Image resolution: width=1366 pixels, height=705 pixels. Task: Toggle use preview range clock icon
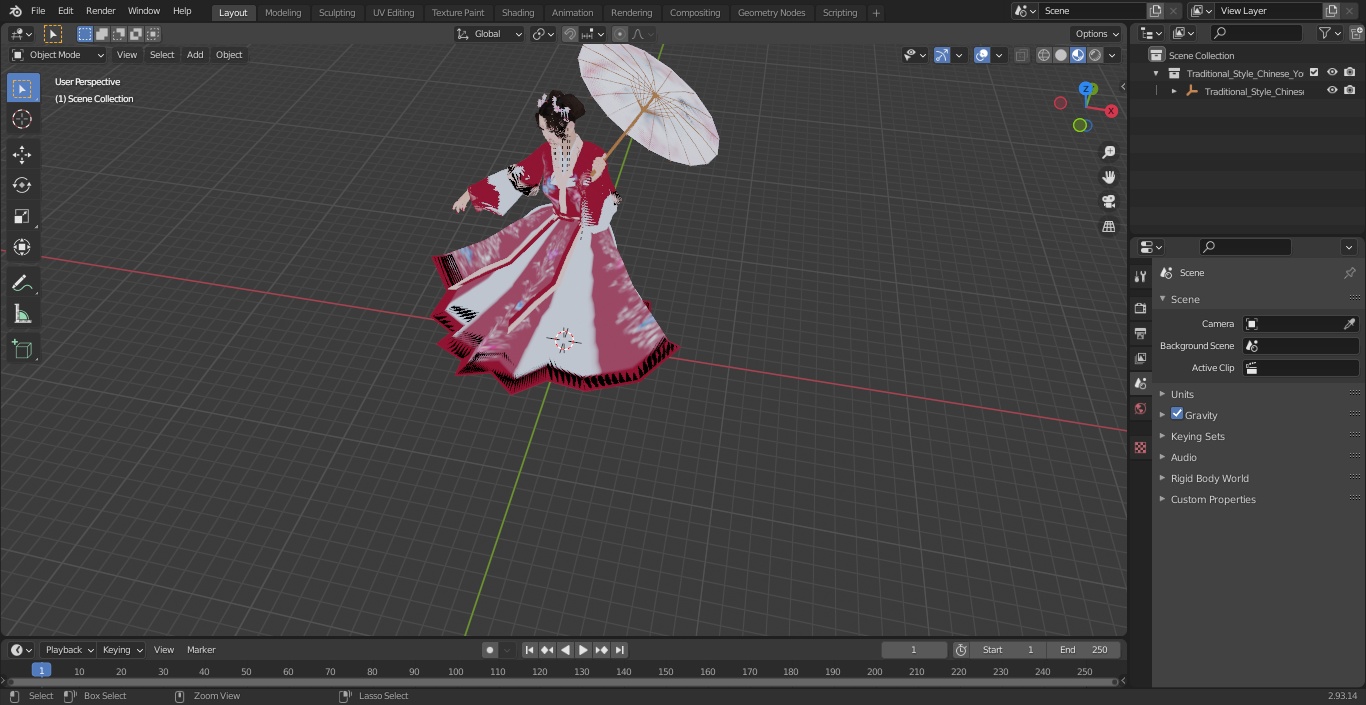pyautogui.click(x=960, y=650)
